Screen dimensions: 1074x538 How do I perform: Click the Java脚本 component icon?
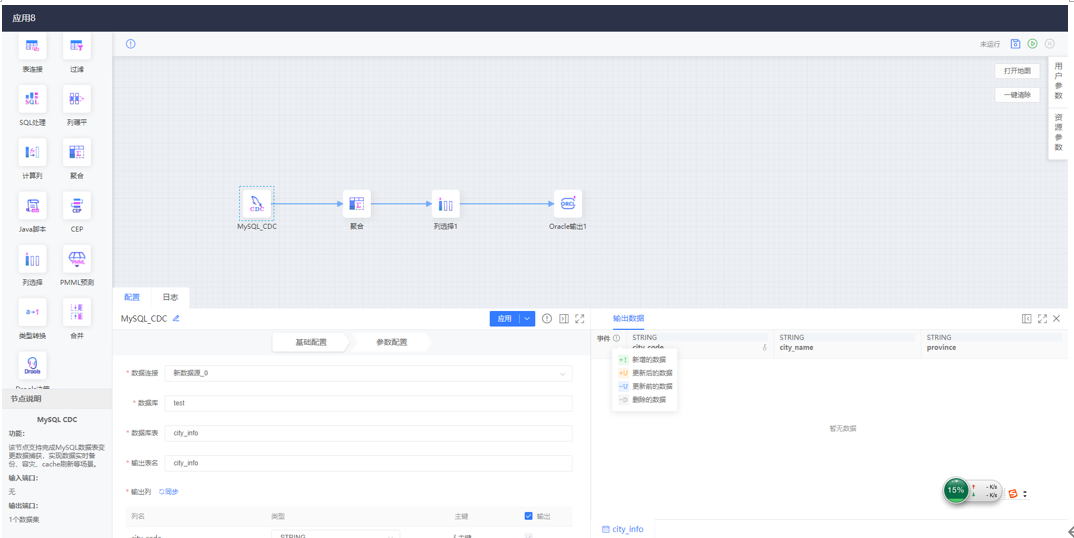(32, 206)
